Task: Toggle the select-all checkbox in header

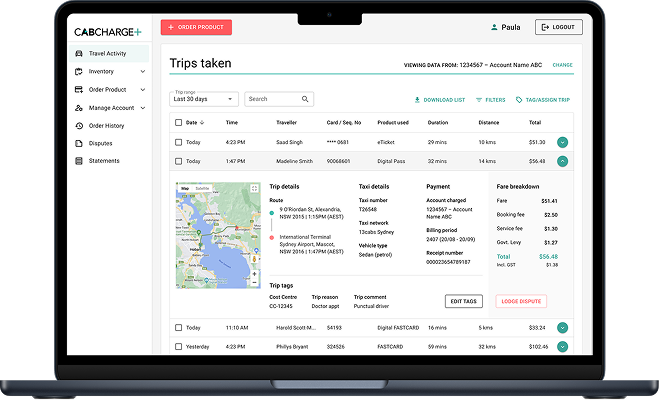Action: click(x=178, y=122)
